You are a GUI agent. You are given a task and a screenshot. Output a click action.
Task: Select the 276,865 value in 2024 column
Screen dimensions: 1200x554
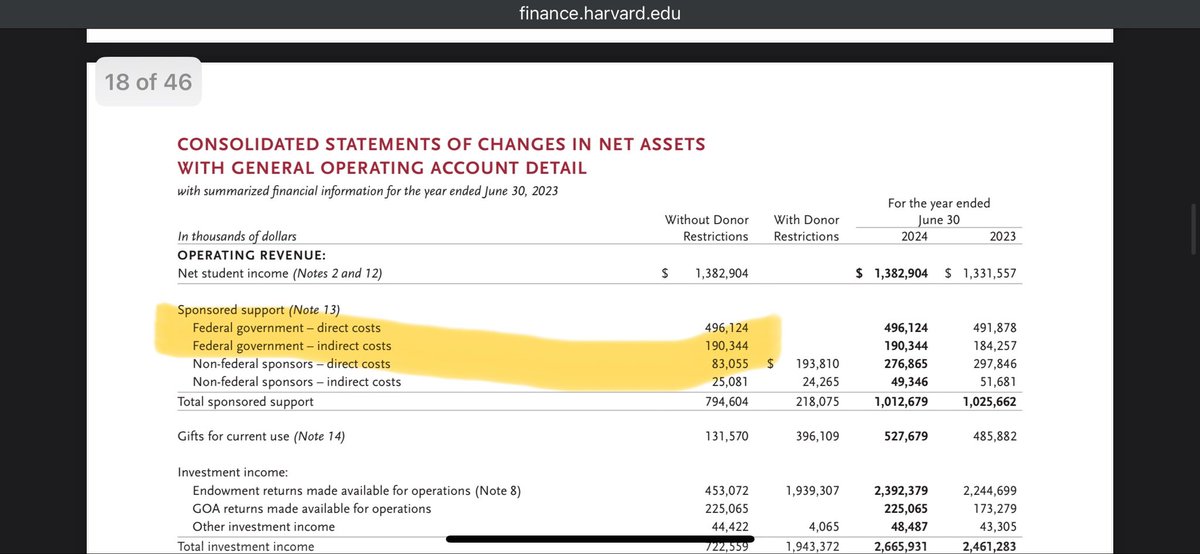point(906,364)
